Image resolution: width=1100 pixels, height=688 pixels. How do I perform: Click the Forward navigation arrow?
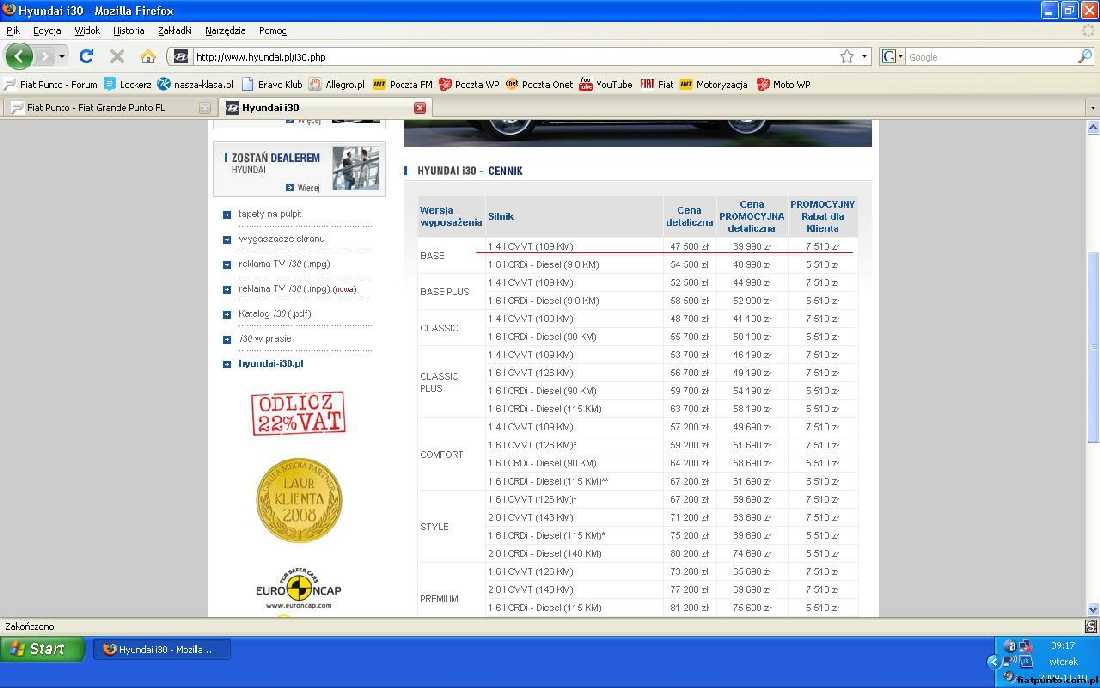(x=44, y=56)
